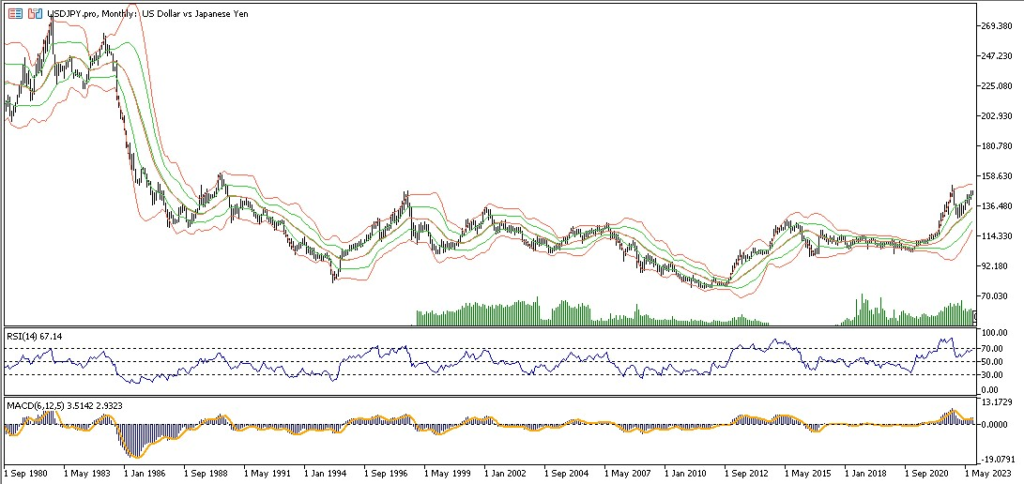Image resolution: width=1024 pixels, height=484 pixels.
Task: Click the MACD 13.1729 scale label
Action: [x=998, y=404]
